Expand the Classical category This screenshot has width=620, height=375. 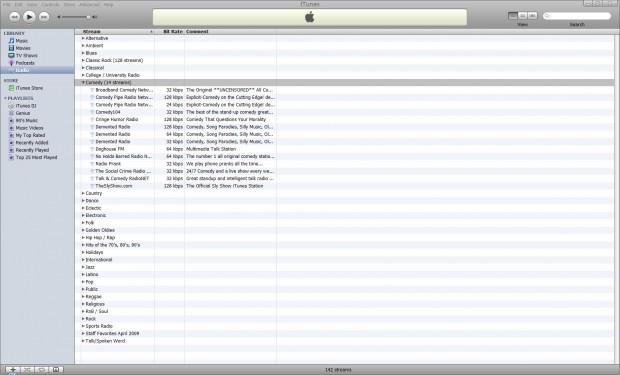[x=83, y=68]
